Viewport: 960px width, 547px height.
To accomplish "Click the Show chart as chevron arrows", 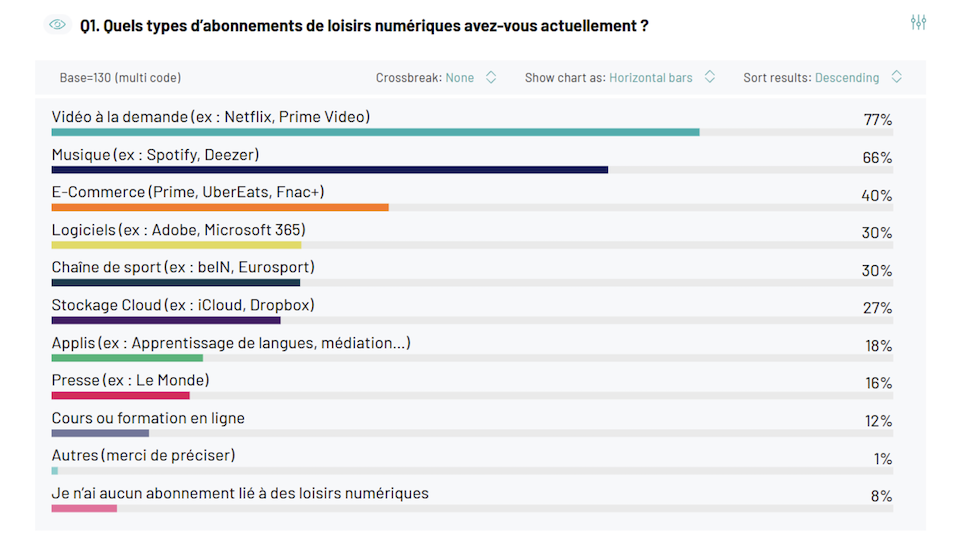I will [x=710, y=78].
